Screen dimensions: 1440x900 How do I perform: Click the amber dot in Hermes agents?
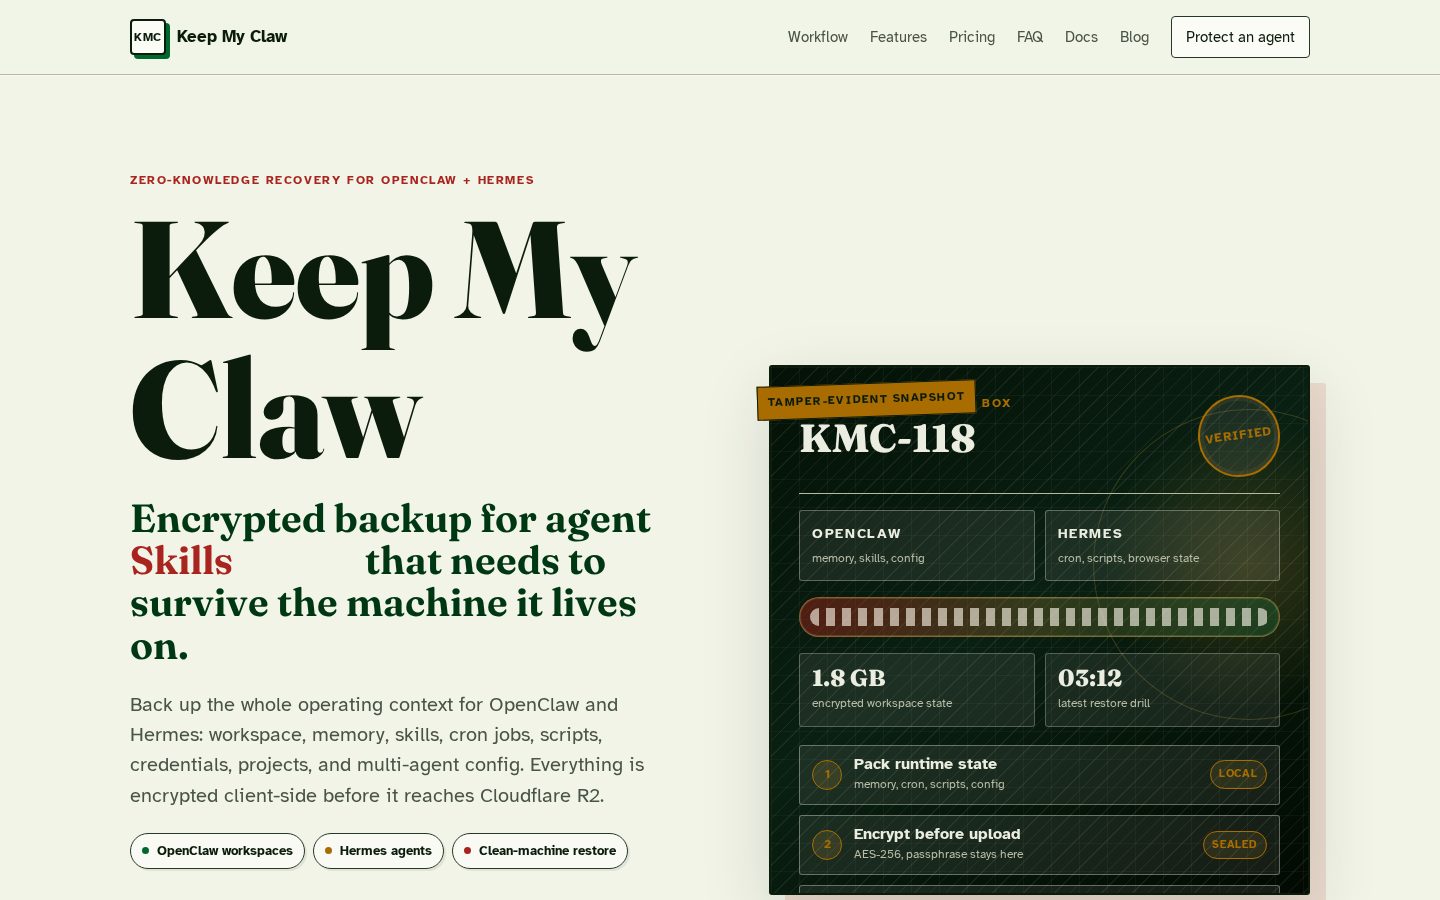(328, 851)
